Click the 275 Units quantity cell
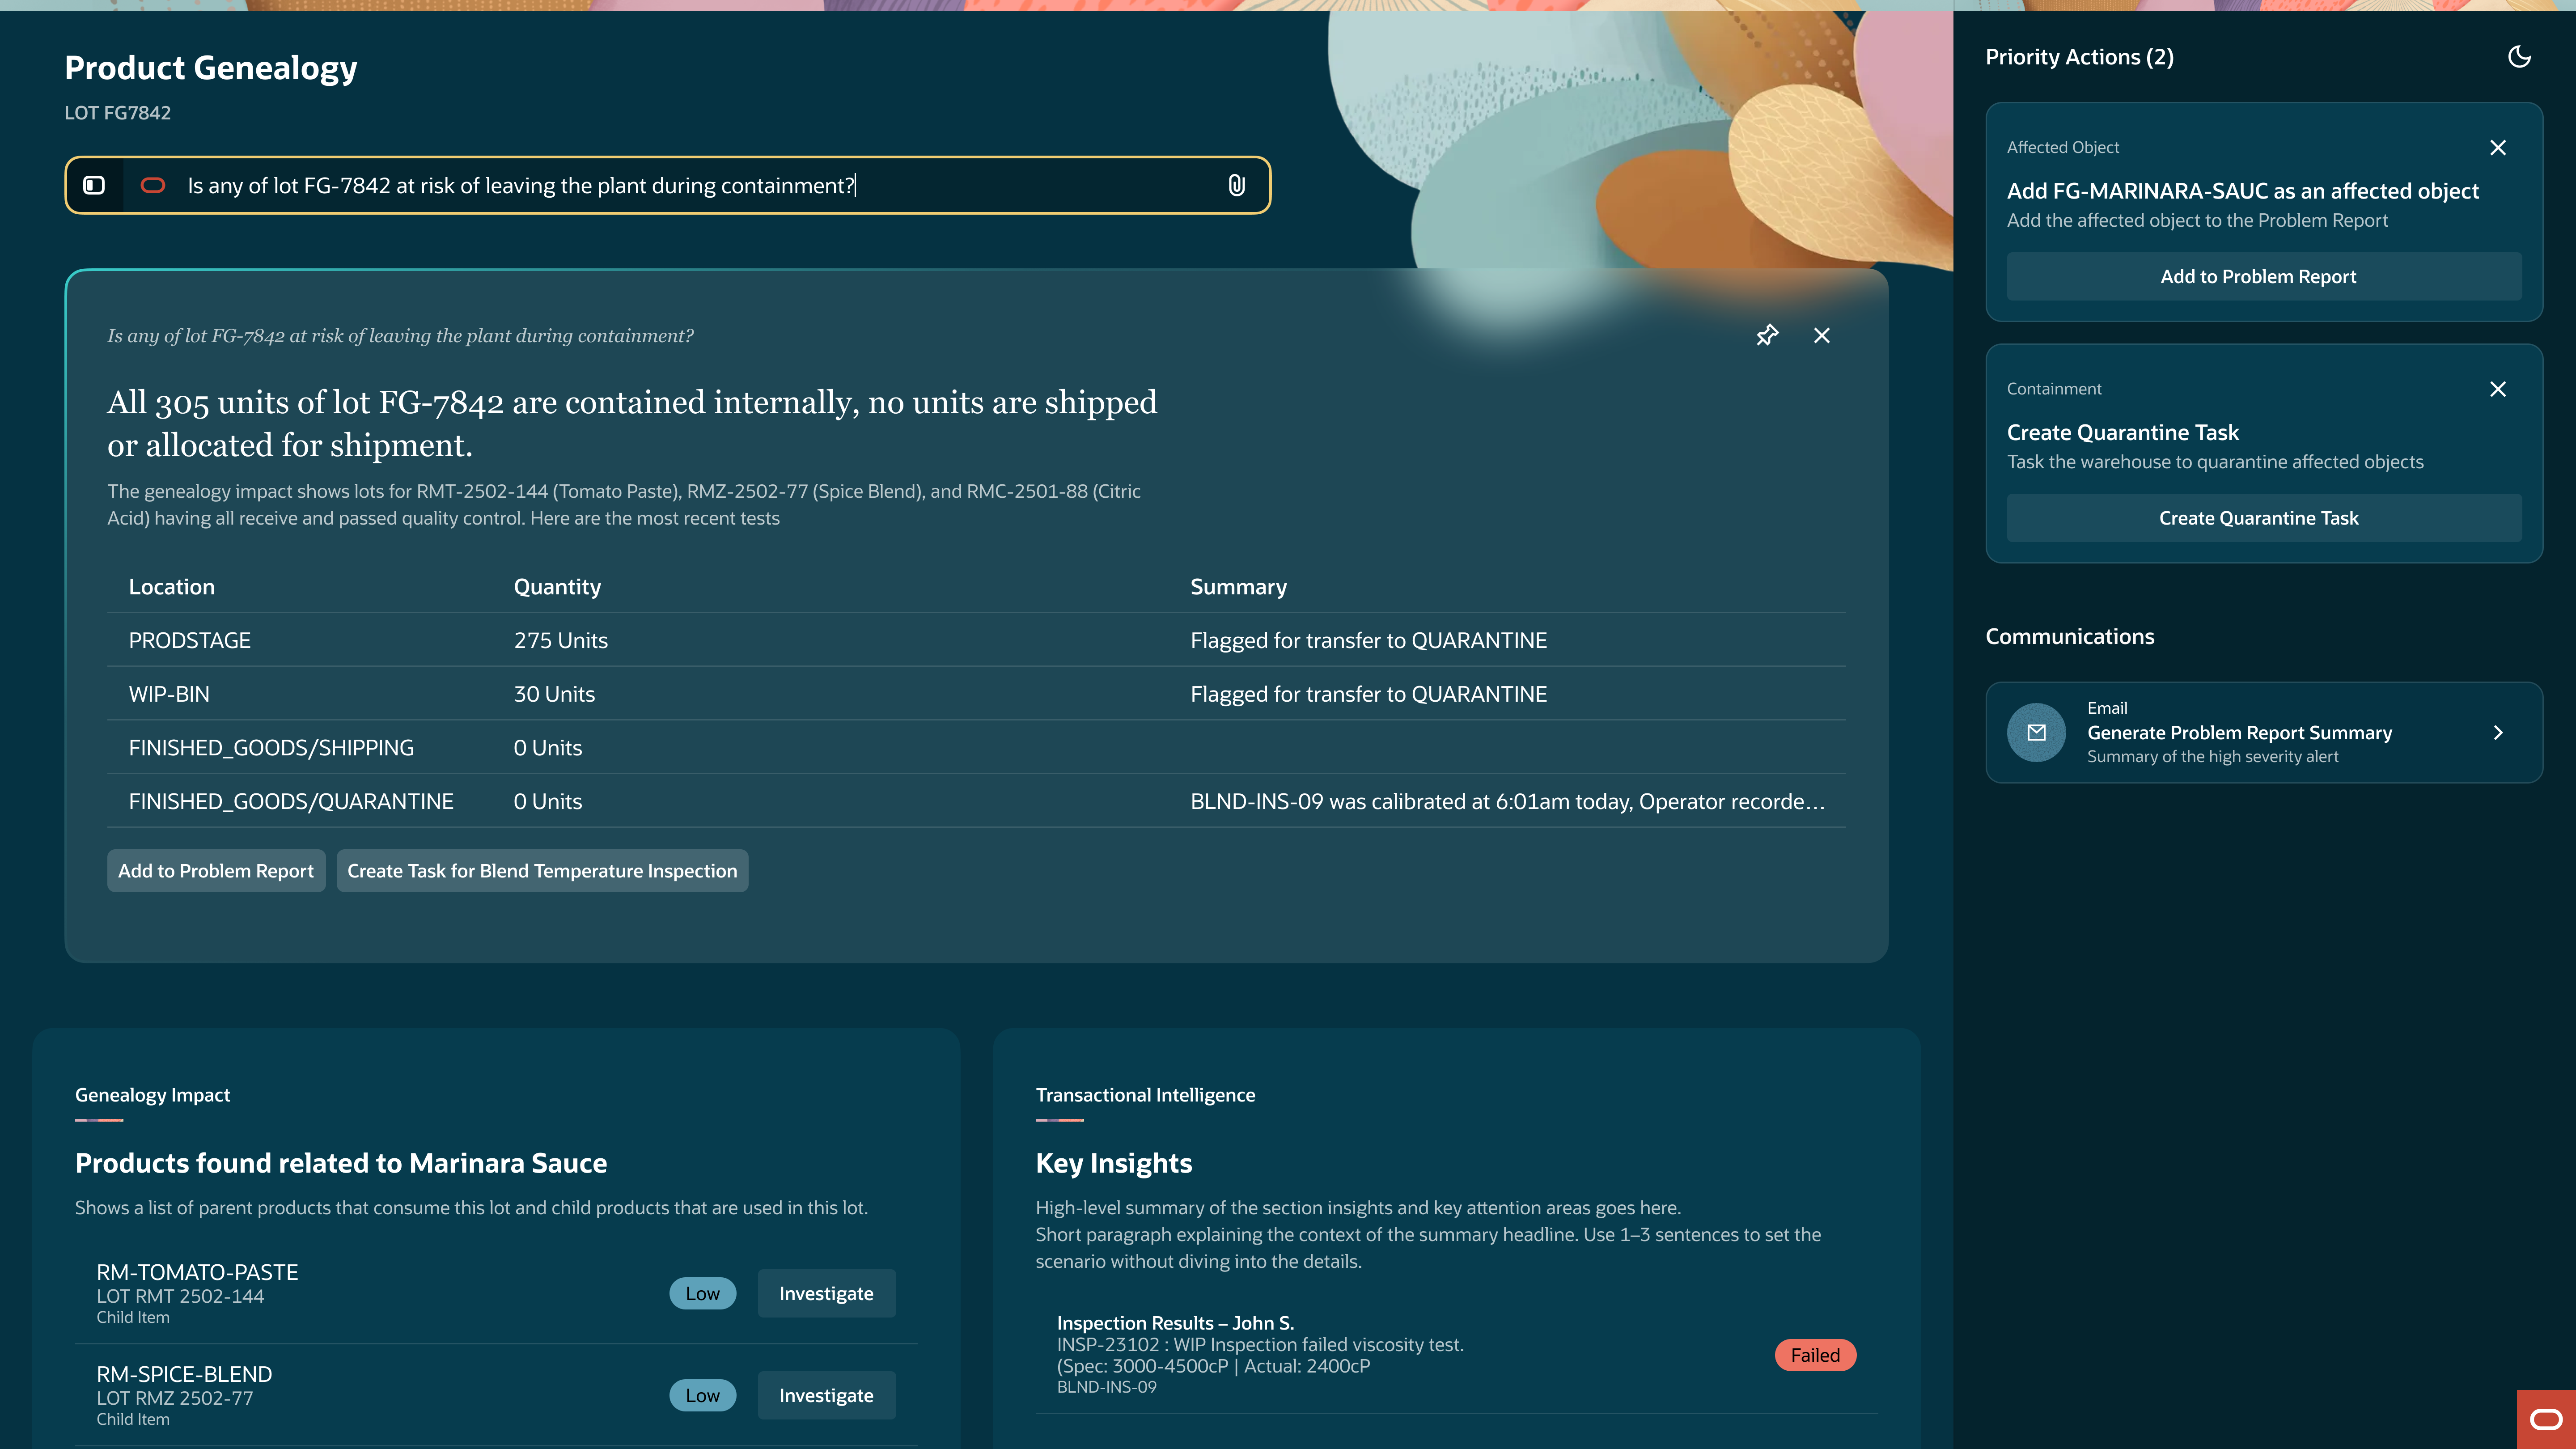Image resolution: width=2576 pixels, height=1449 pixels. 561,640
